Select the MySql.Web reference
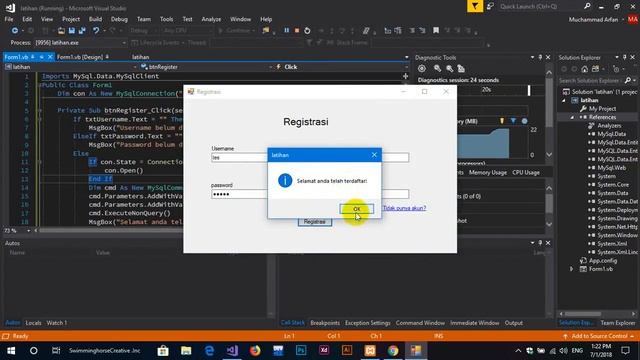The height and width of the screenshot is (360, 640). click(611, 168)
